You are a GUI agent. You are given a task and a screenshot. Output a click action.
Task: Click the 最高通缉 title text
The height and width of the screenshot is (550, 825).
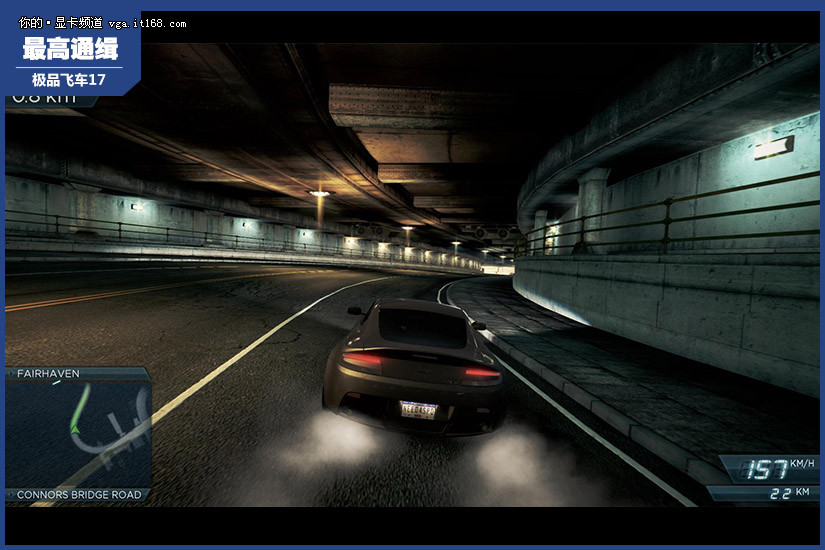70,49
